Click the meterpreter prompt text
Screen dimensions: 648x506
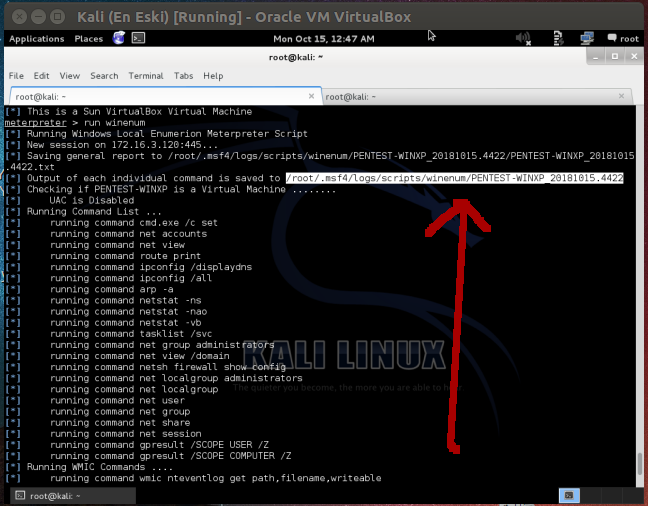[36, 123]
